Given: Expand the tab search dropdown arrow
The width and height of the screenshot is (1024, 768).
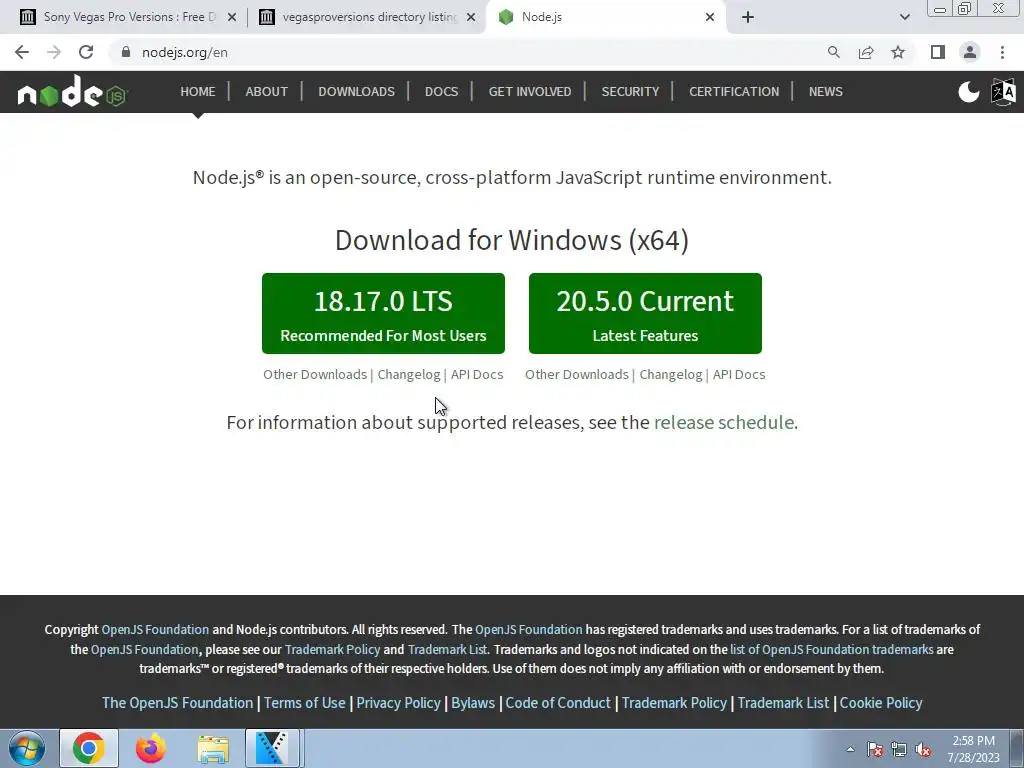Looking at the screenshot, I should point(904,17).
